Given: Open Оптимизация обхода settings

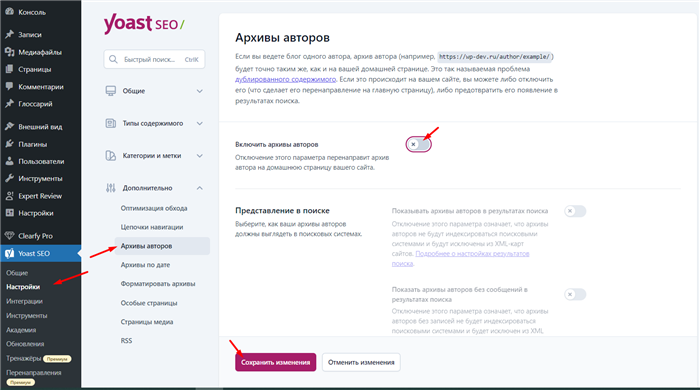Looking at the screenshot, I should coord(154,208).
